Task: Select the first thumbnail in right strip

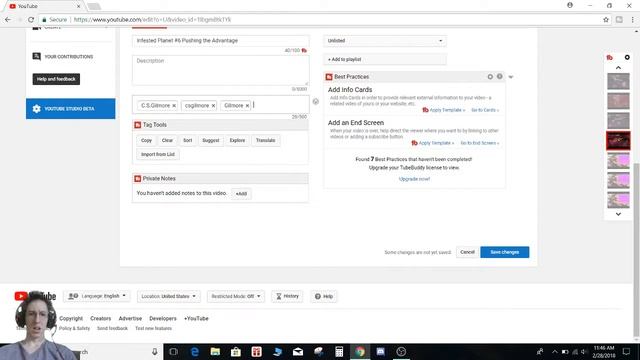Action: coord(618,81)
